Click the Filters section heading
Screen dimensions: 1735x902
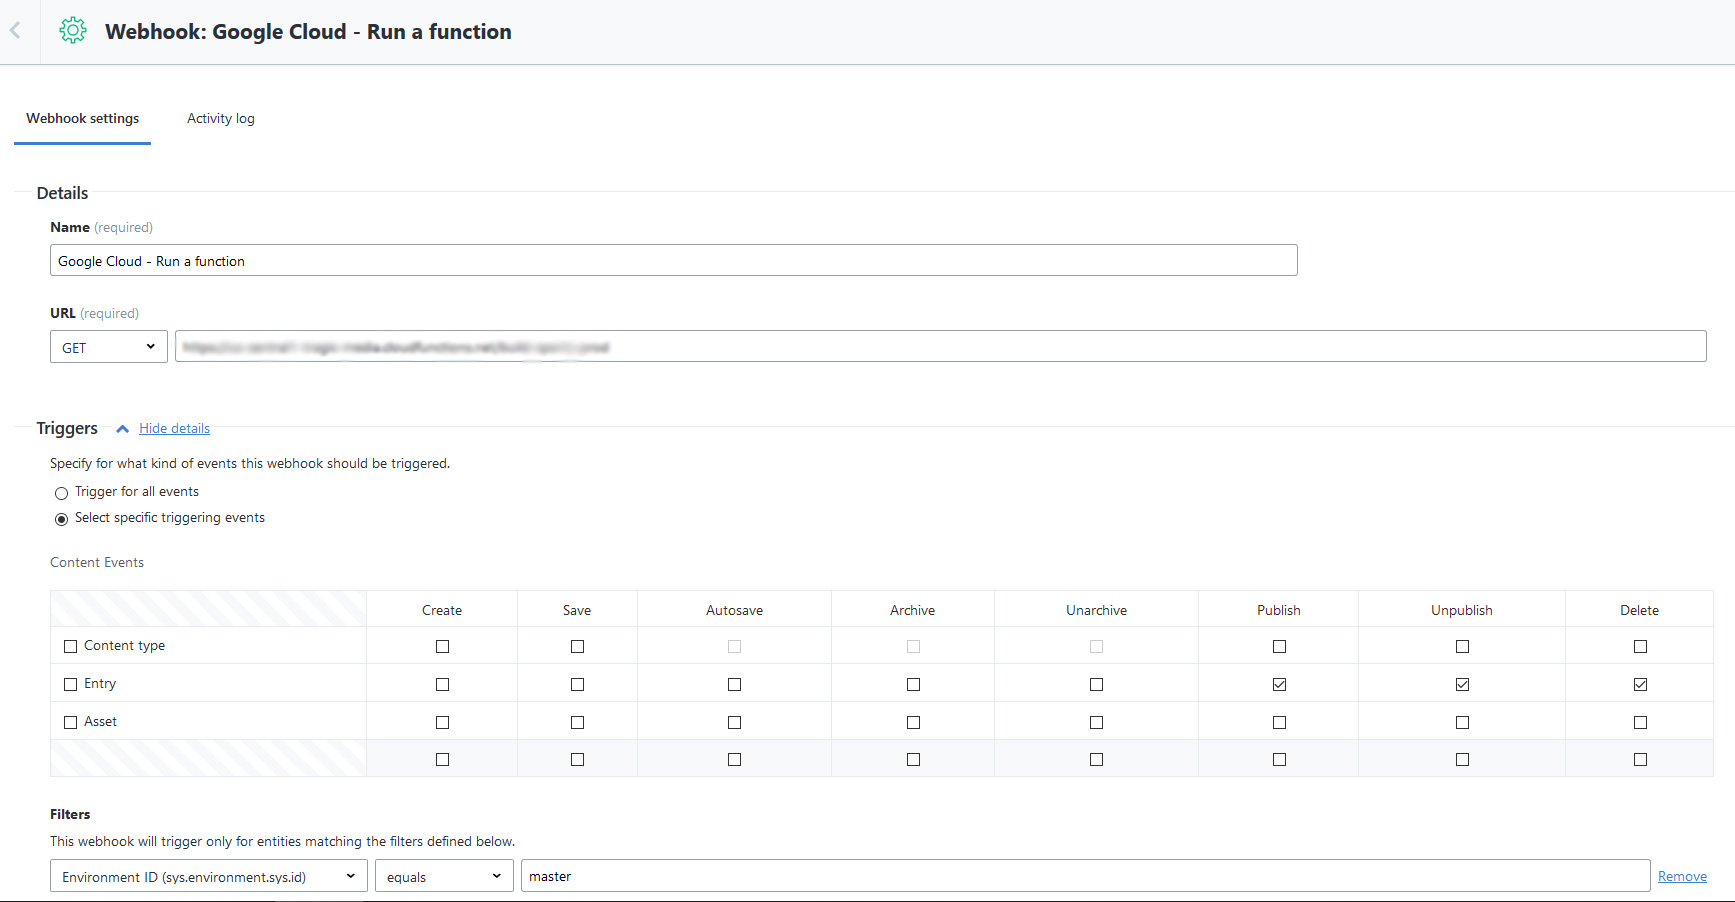(x=70, y=814)
